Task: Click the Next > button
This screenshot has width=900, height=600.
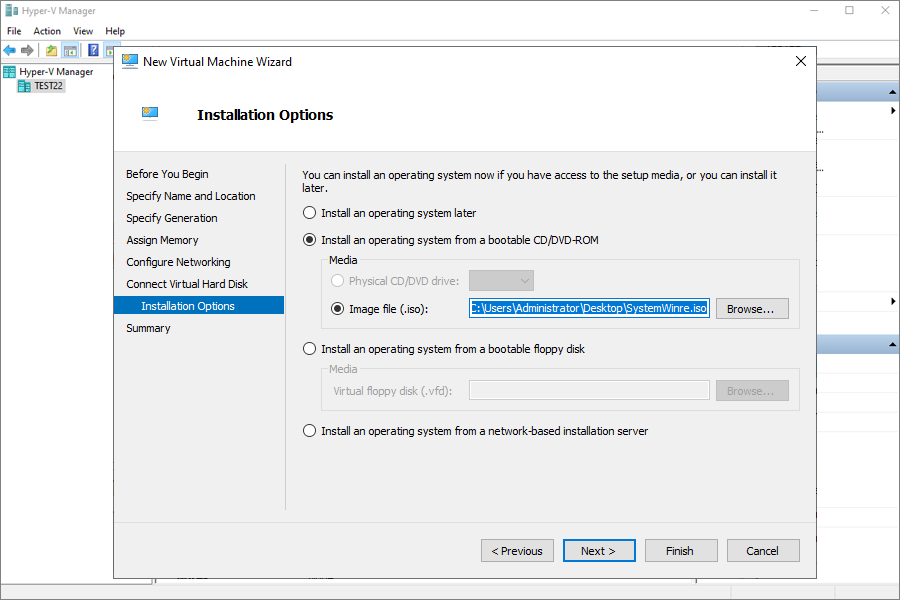Action: (599, 551)
